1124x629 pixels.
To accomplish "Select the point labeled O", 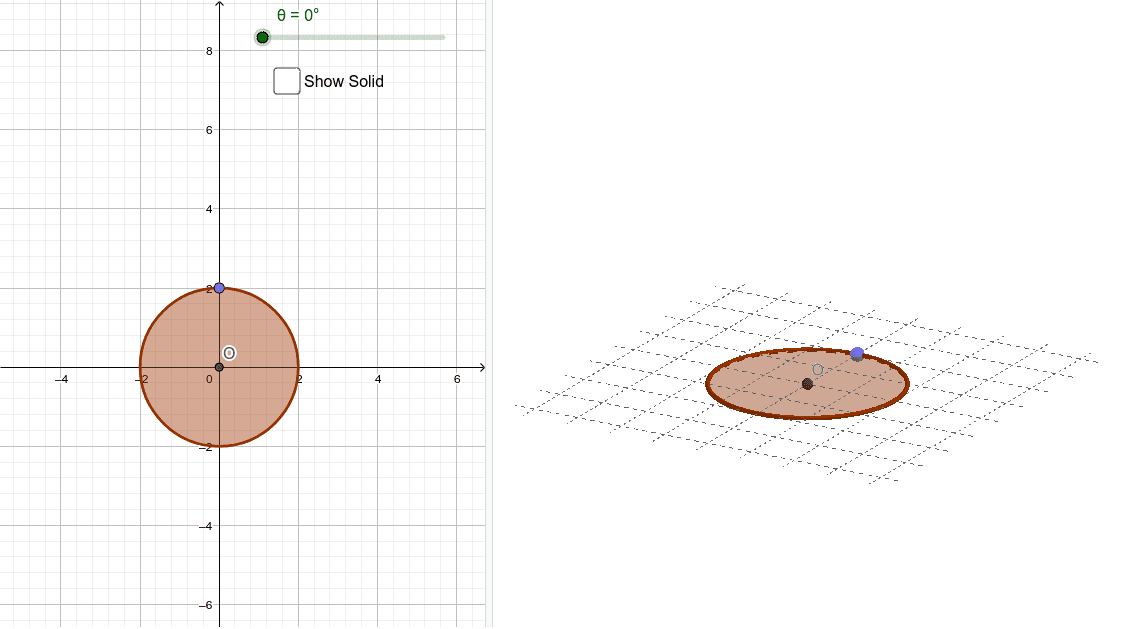I will (230, 352).
